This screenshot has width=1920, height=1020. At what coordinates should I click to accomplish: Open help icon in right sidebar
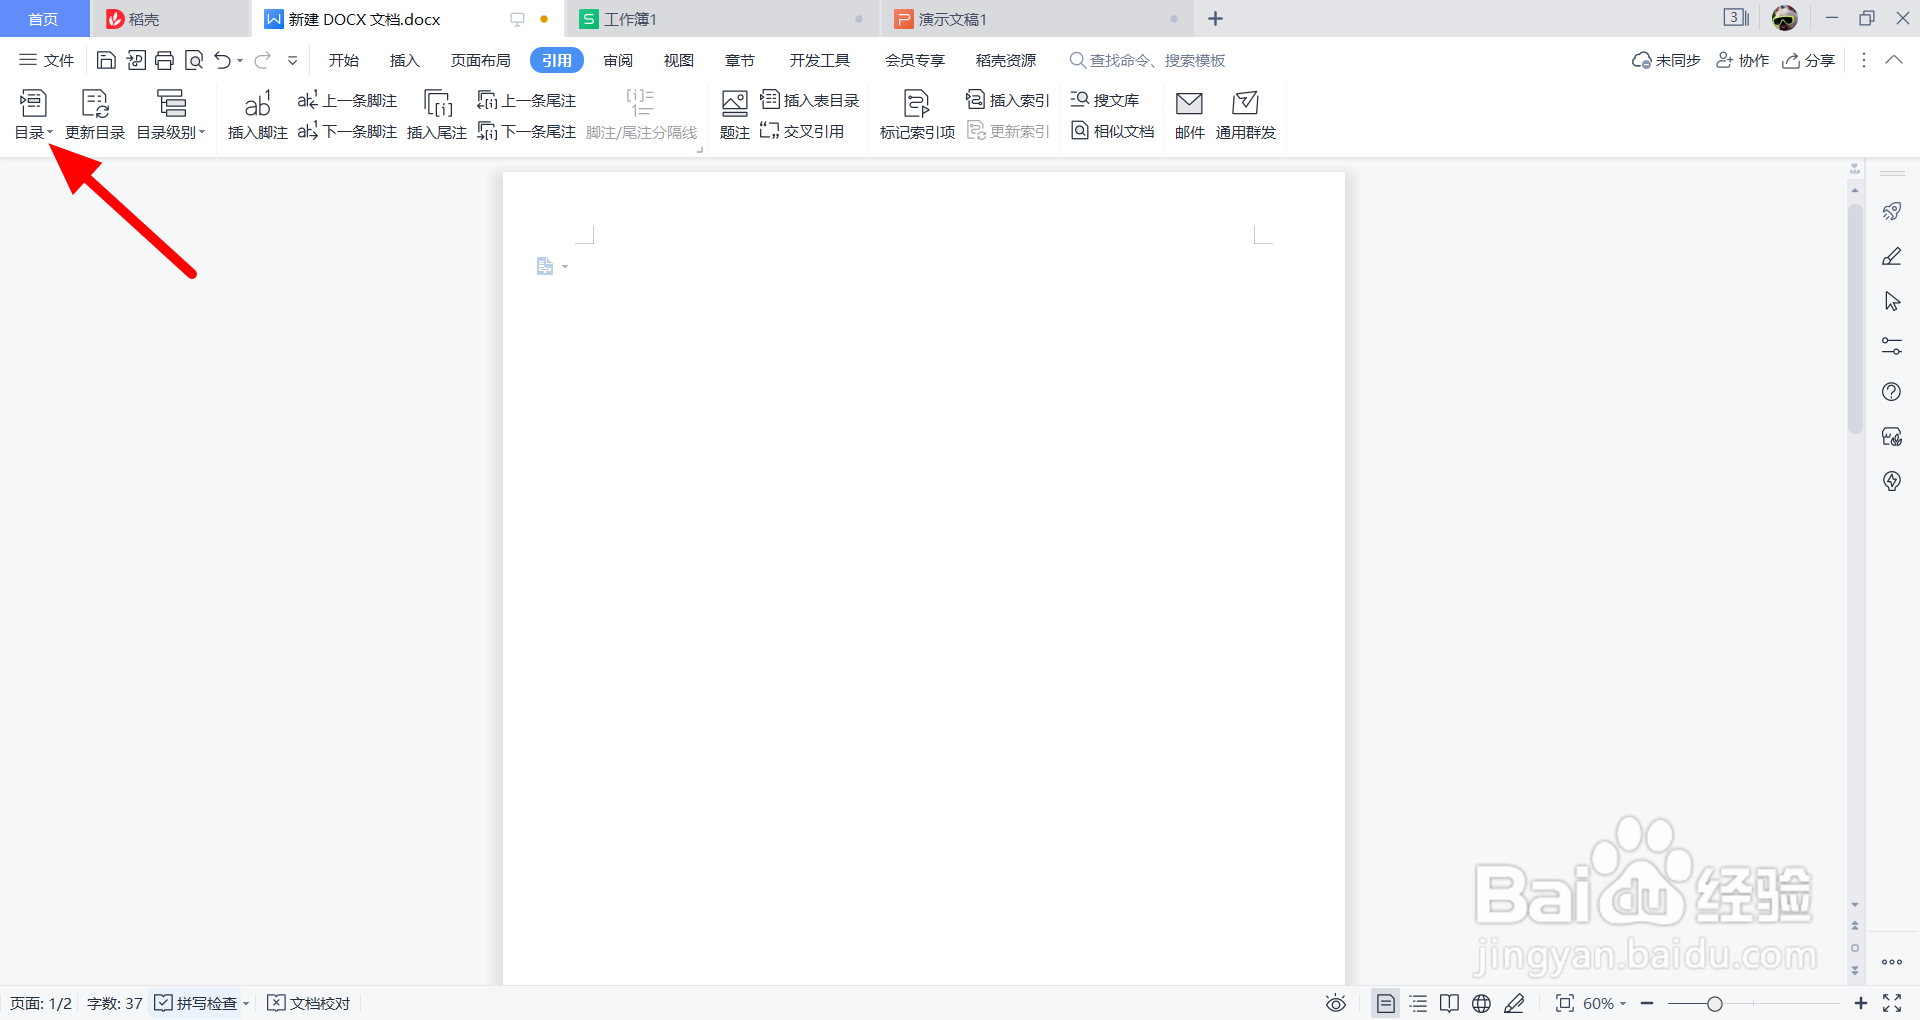pos(1891,391)
